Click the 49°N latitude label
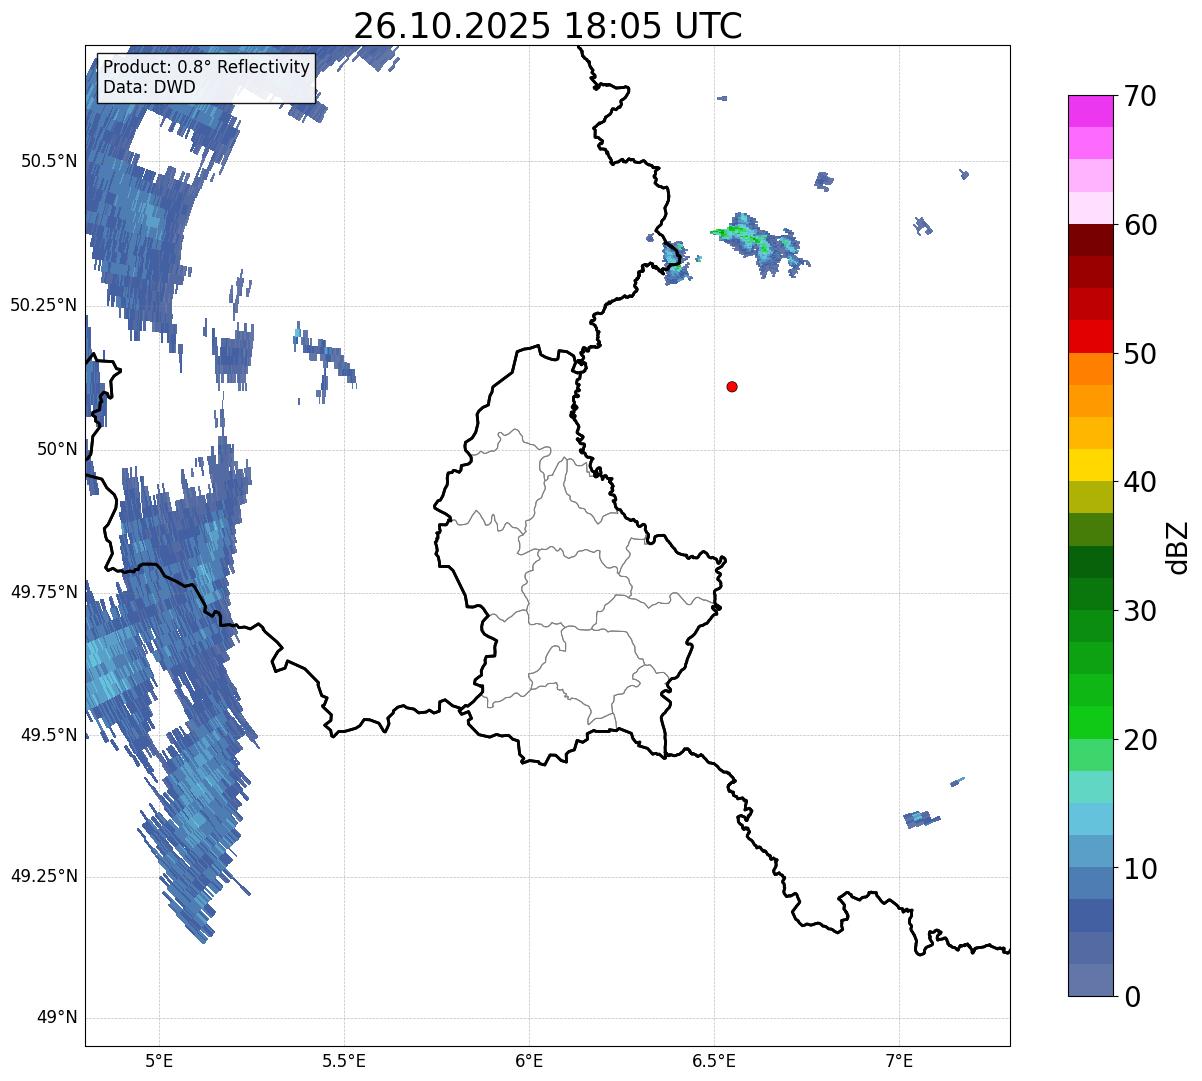The height and width of the screenshot is (1081, 1202). tap(57, 1018)
